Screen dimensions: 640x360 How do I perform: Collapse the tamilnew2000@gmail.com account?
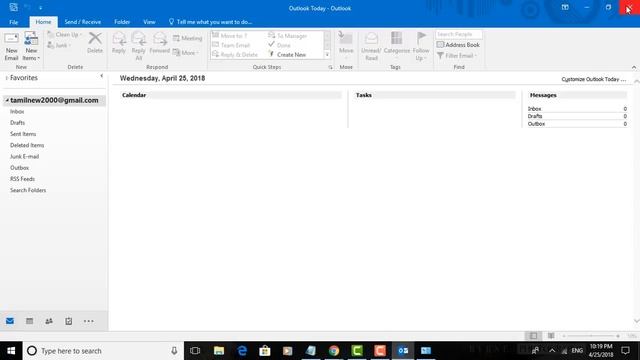(x=7, y=100)
